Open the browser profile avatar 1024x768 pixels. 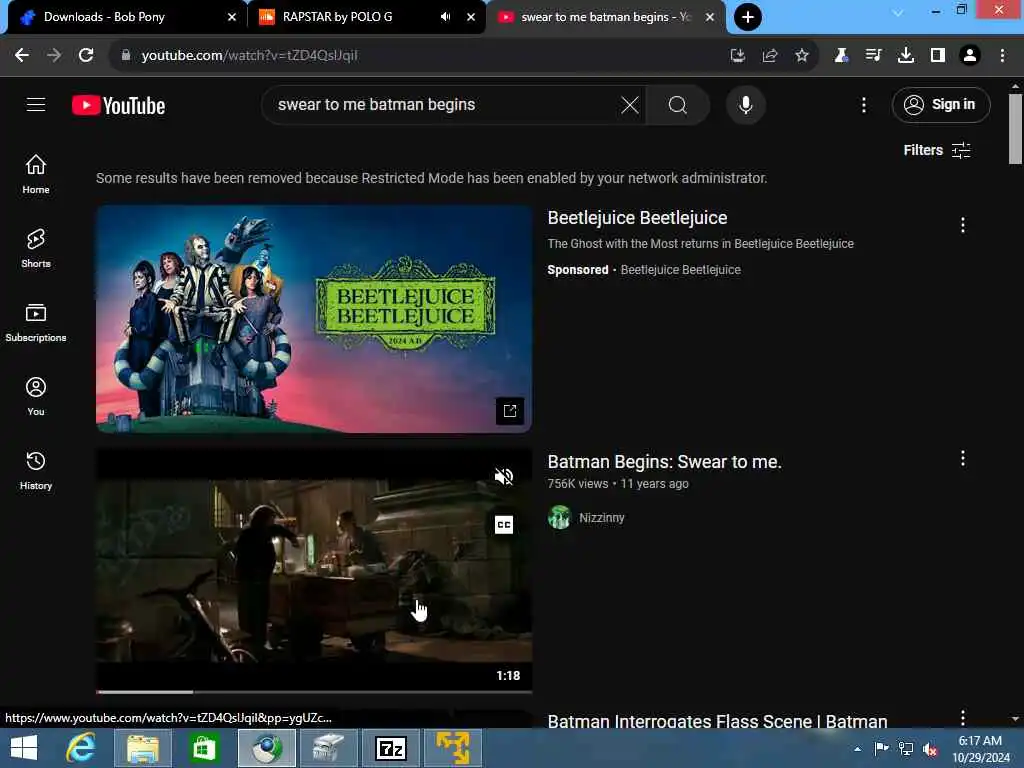tap(969, 56)
